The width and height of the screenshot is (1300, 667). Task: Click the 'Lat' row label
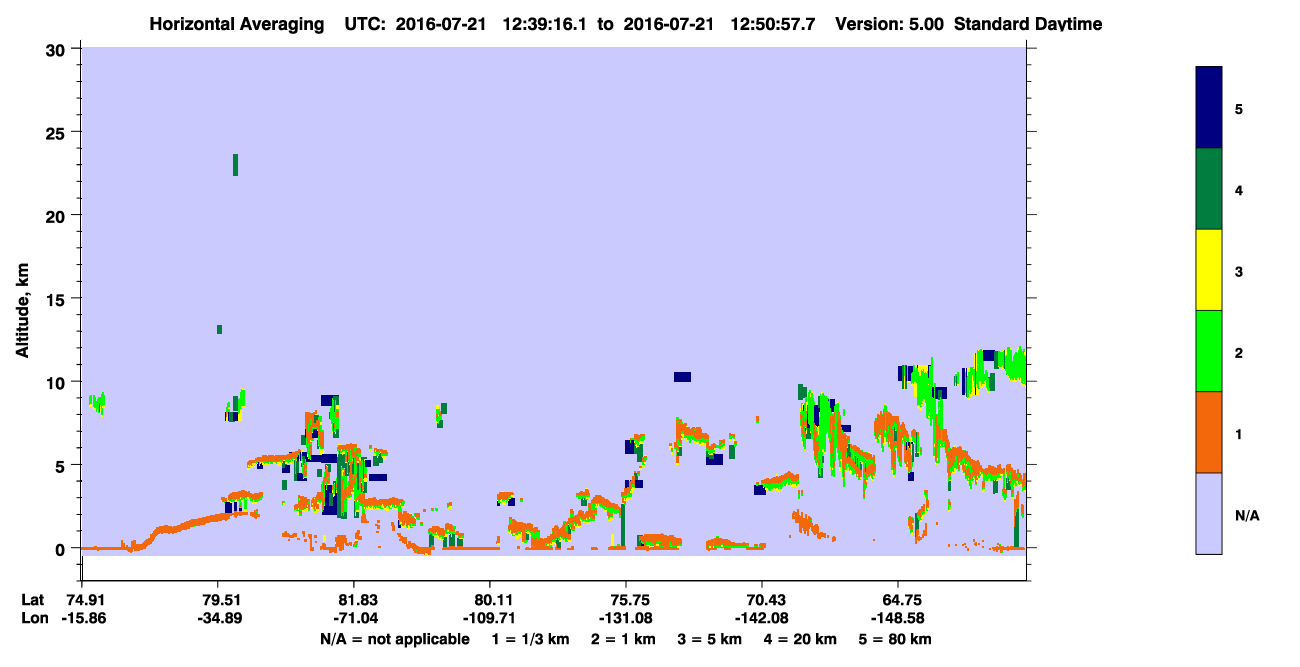[32, 600]
